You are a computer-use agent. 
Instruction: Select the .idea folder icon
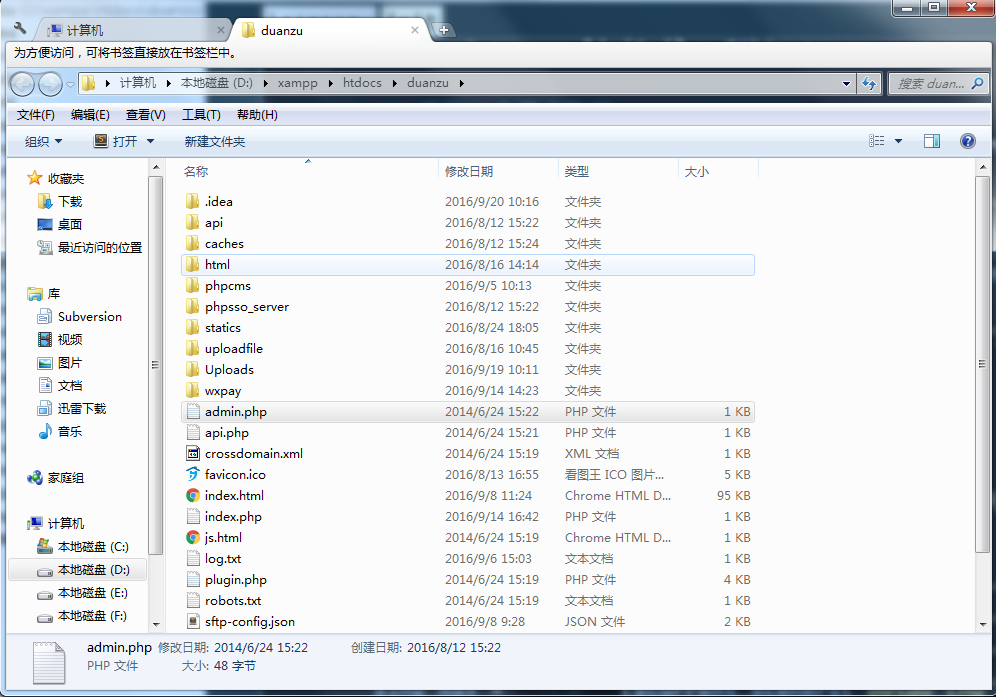coord(192,201)
